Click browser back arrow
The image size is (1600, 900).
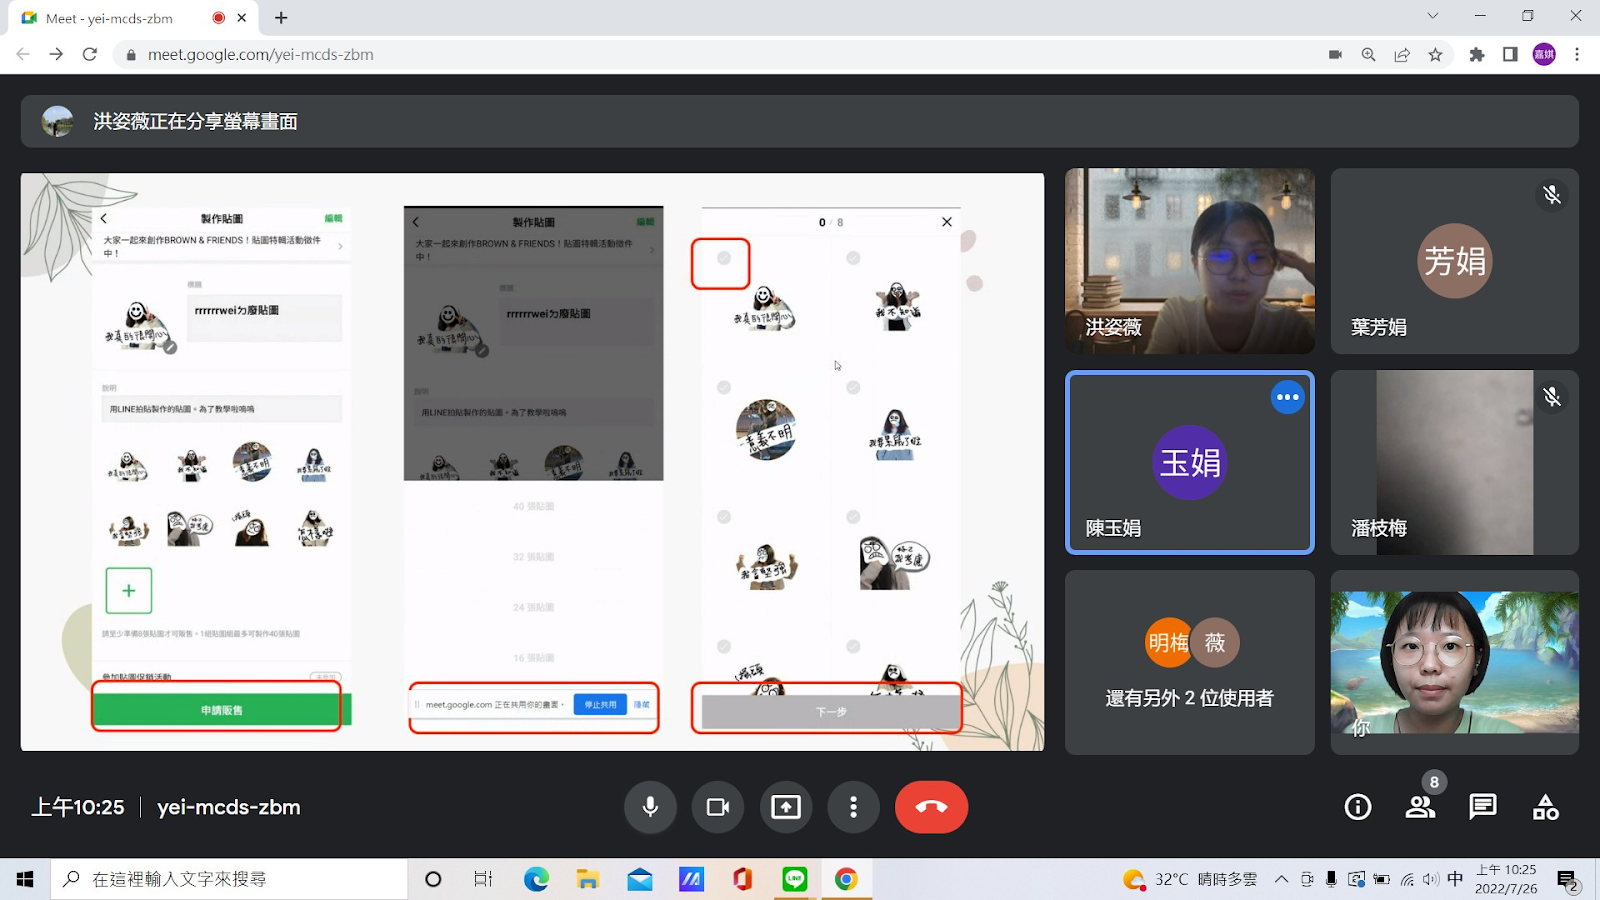point(23,54)
